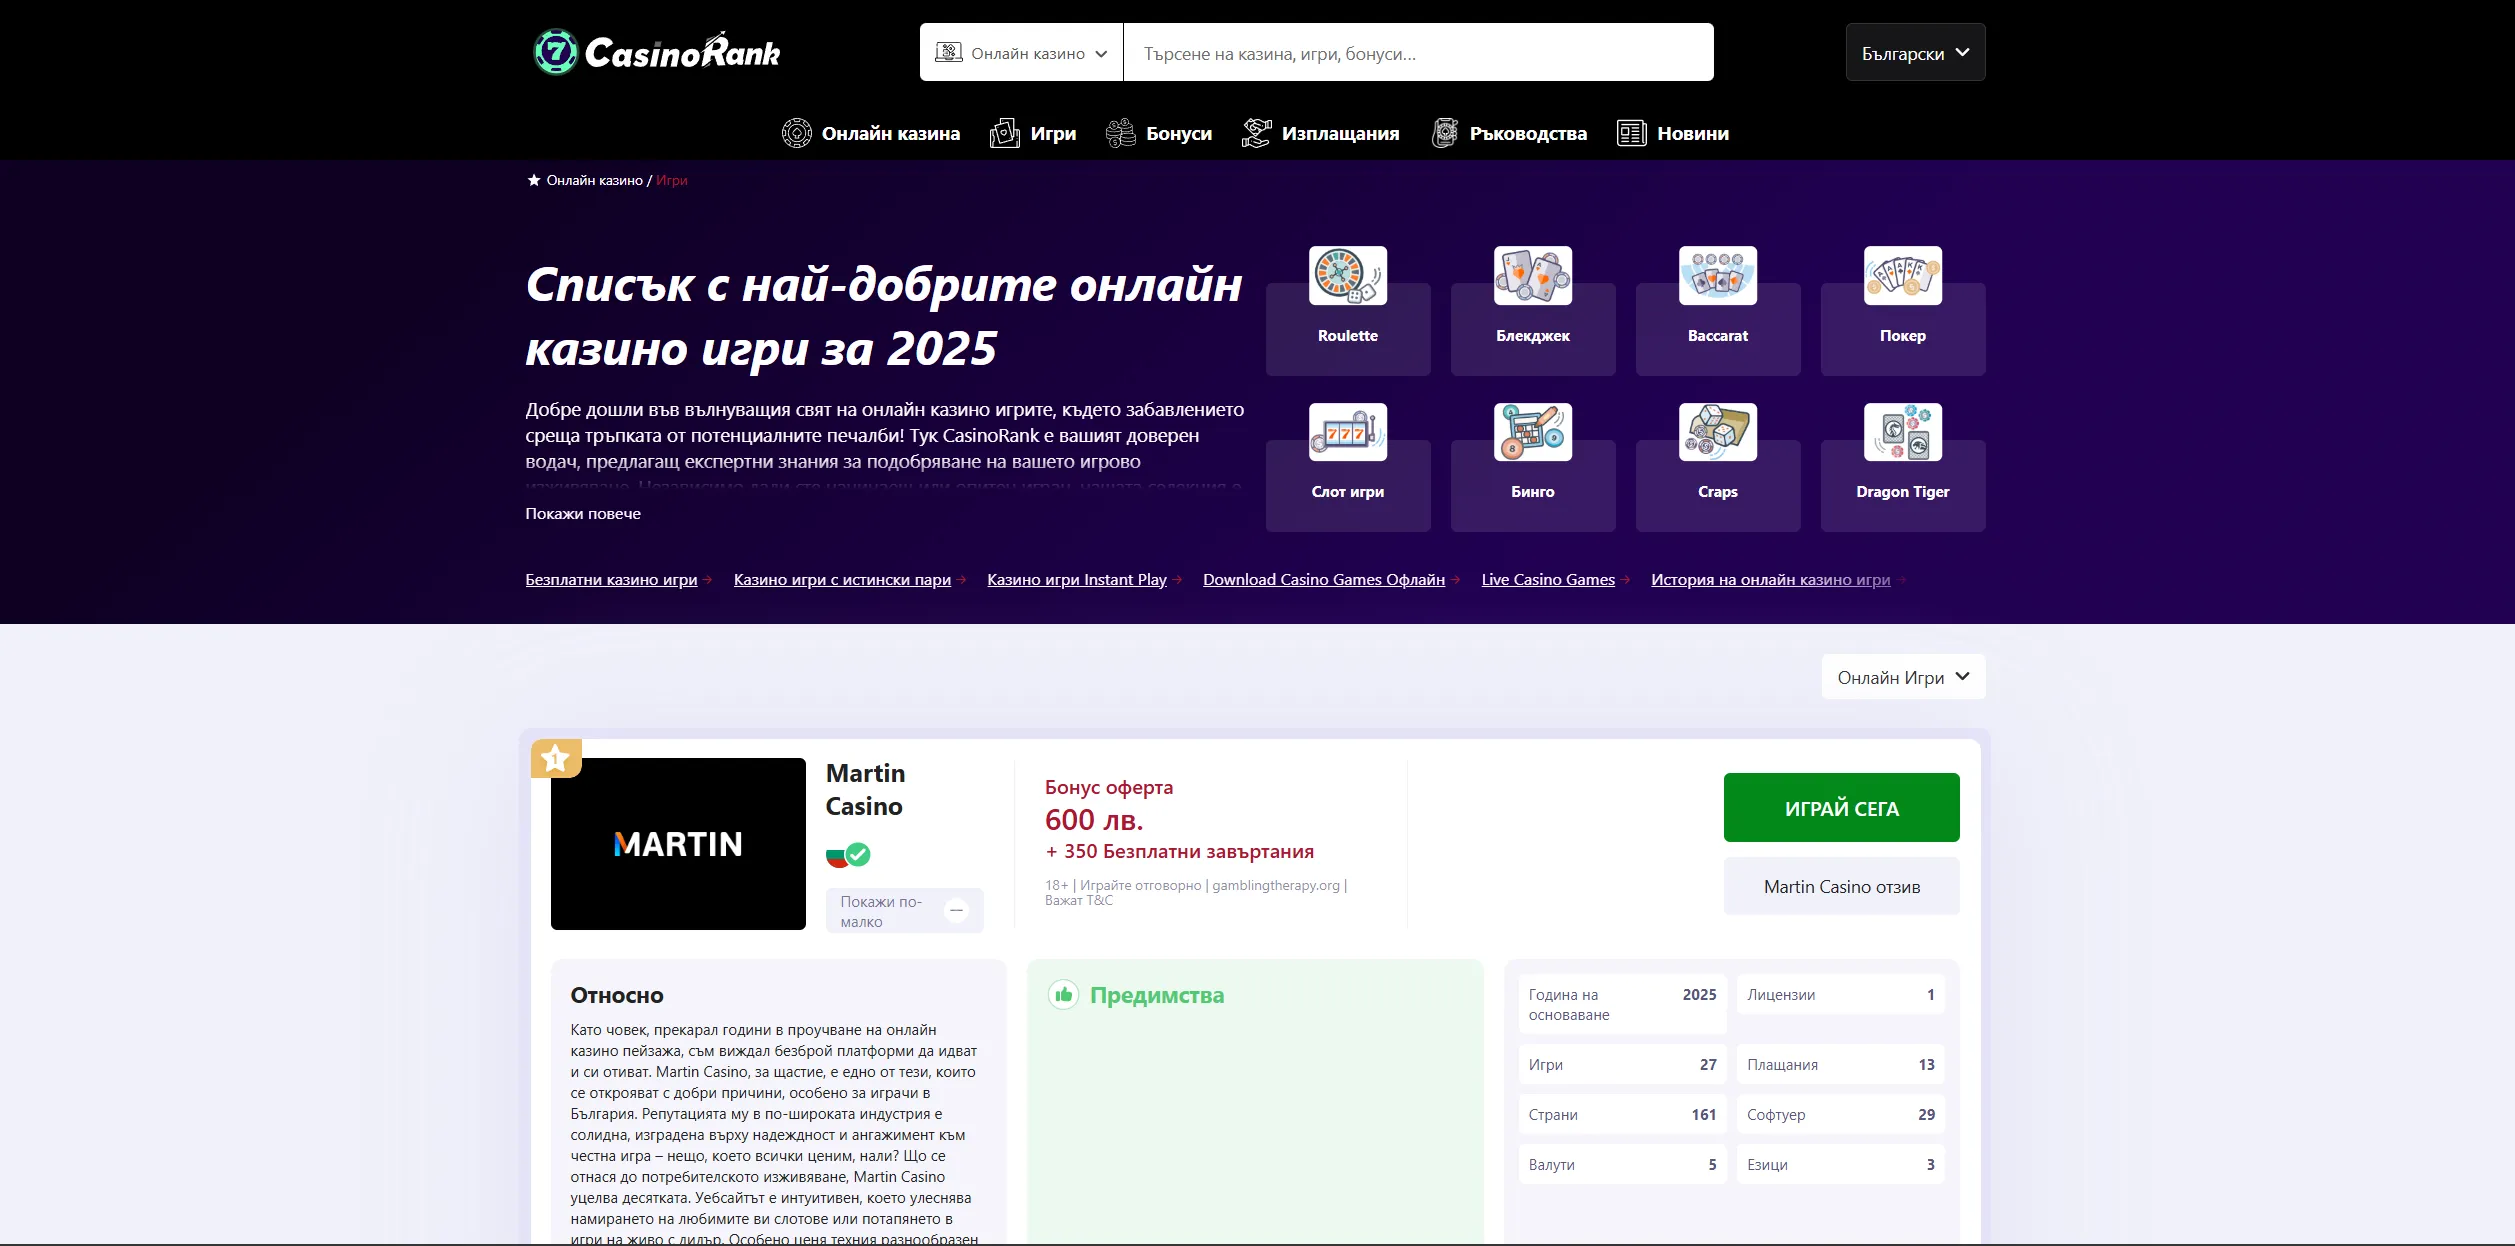Image resolution: width=2515 pixels, height=1246 pixels.
Task: Expand description with Покажи повече
Action: [x=583, y=514]
